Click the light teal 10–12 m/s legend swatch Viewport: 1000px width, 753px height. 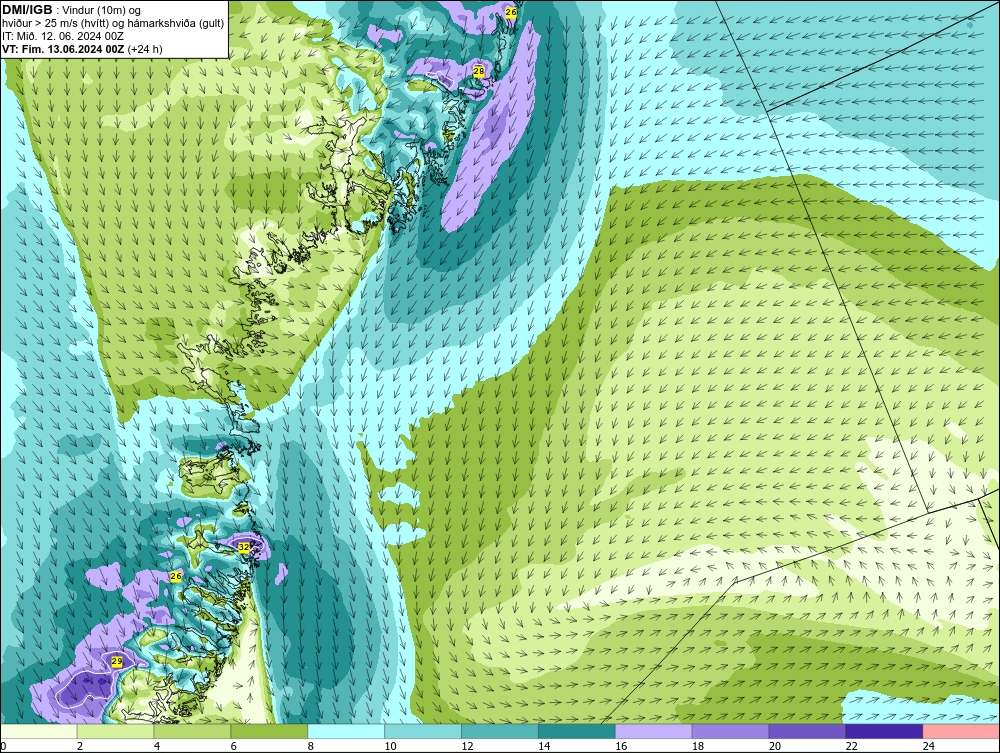click(423, 731)
